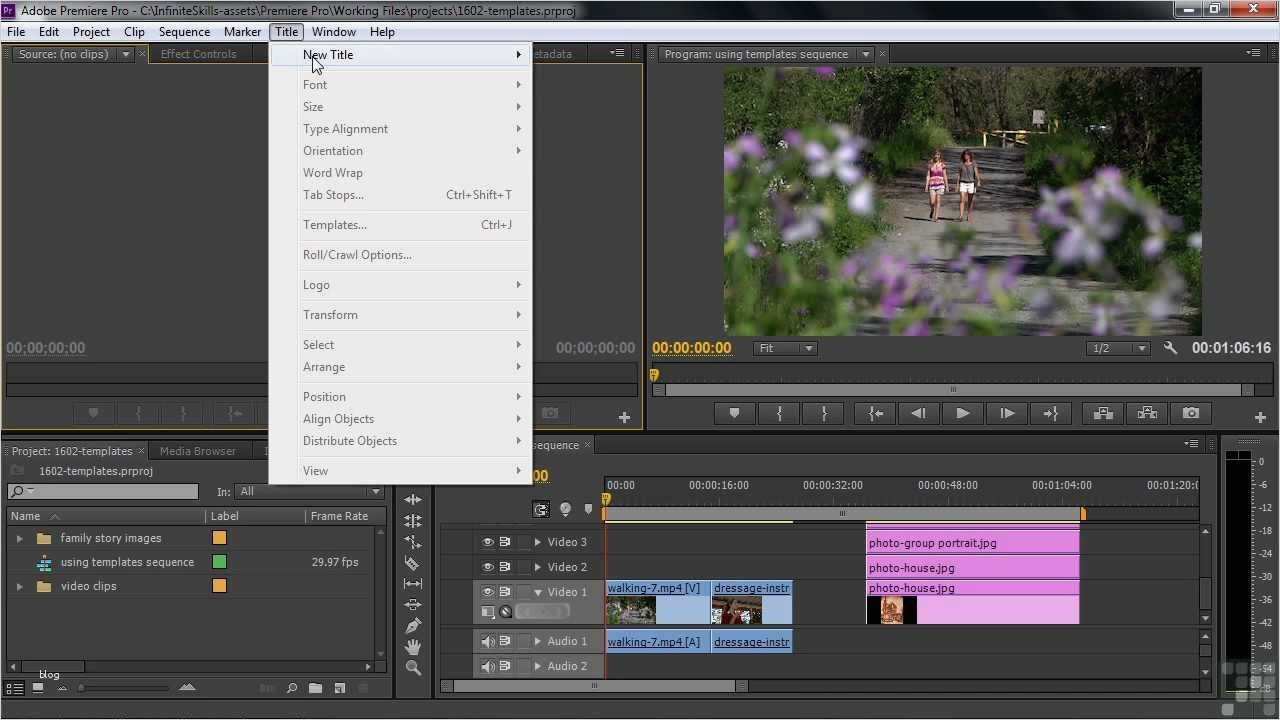1280x720 pixels.
Task: Click the Export Frame camera icon in Program monitor
Action: click(x=1191, y=413)
